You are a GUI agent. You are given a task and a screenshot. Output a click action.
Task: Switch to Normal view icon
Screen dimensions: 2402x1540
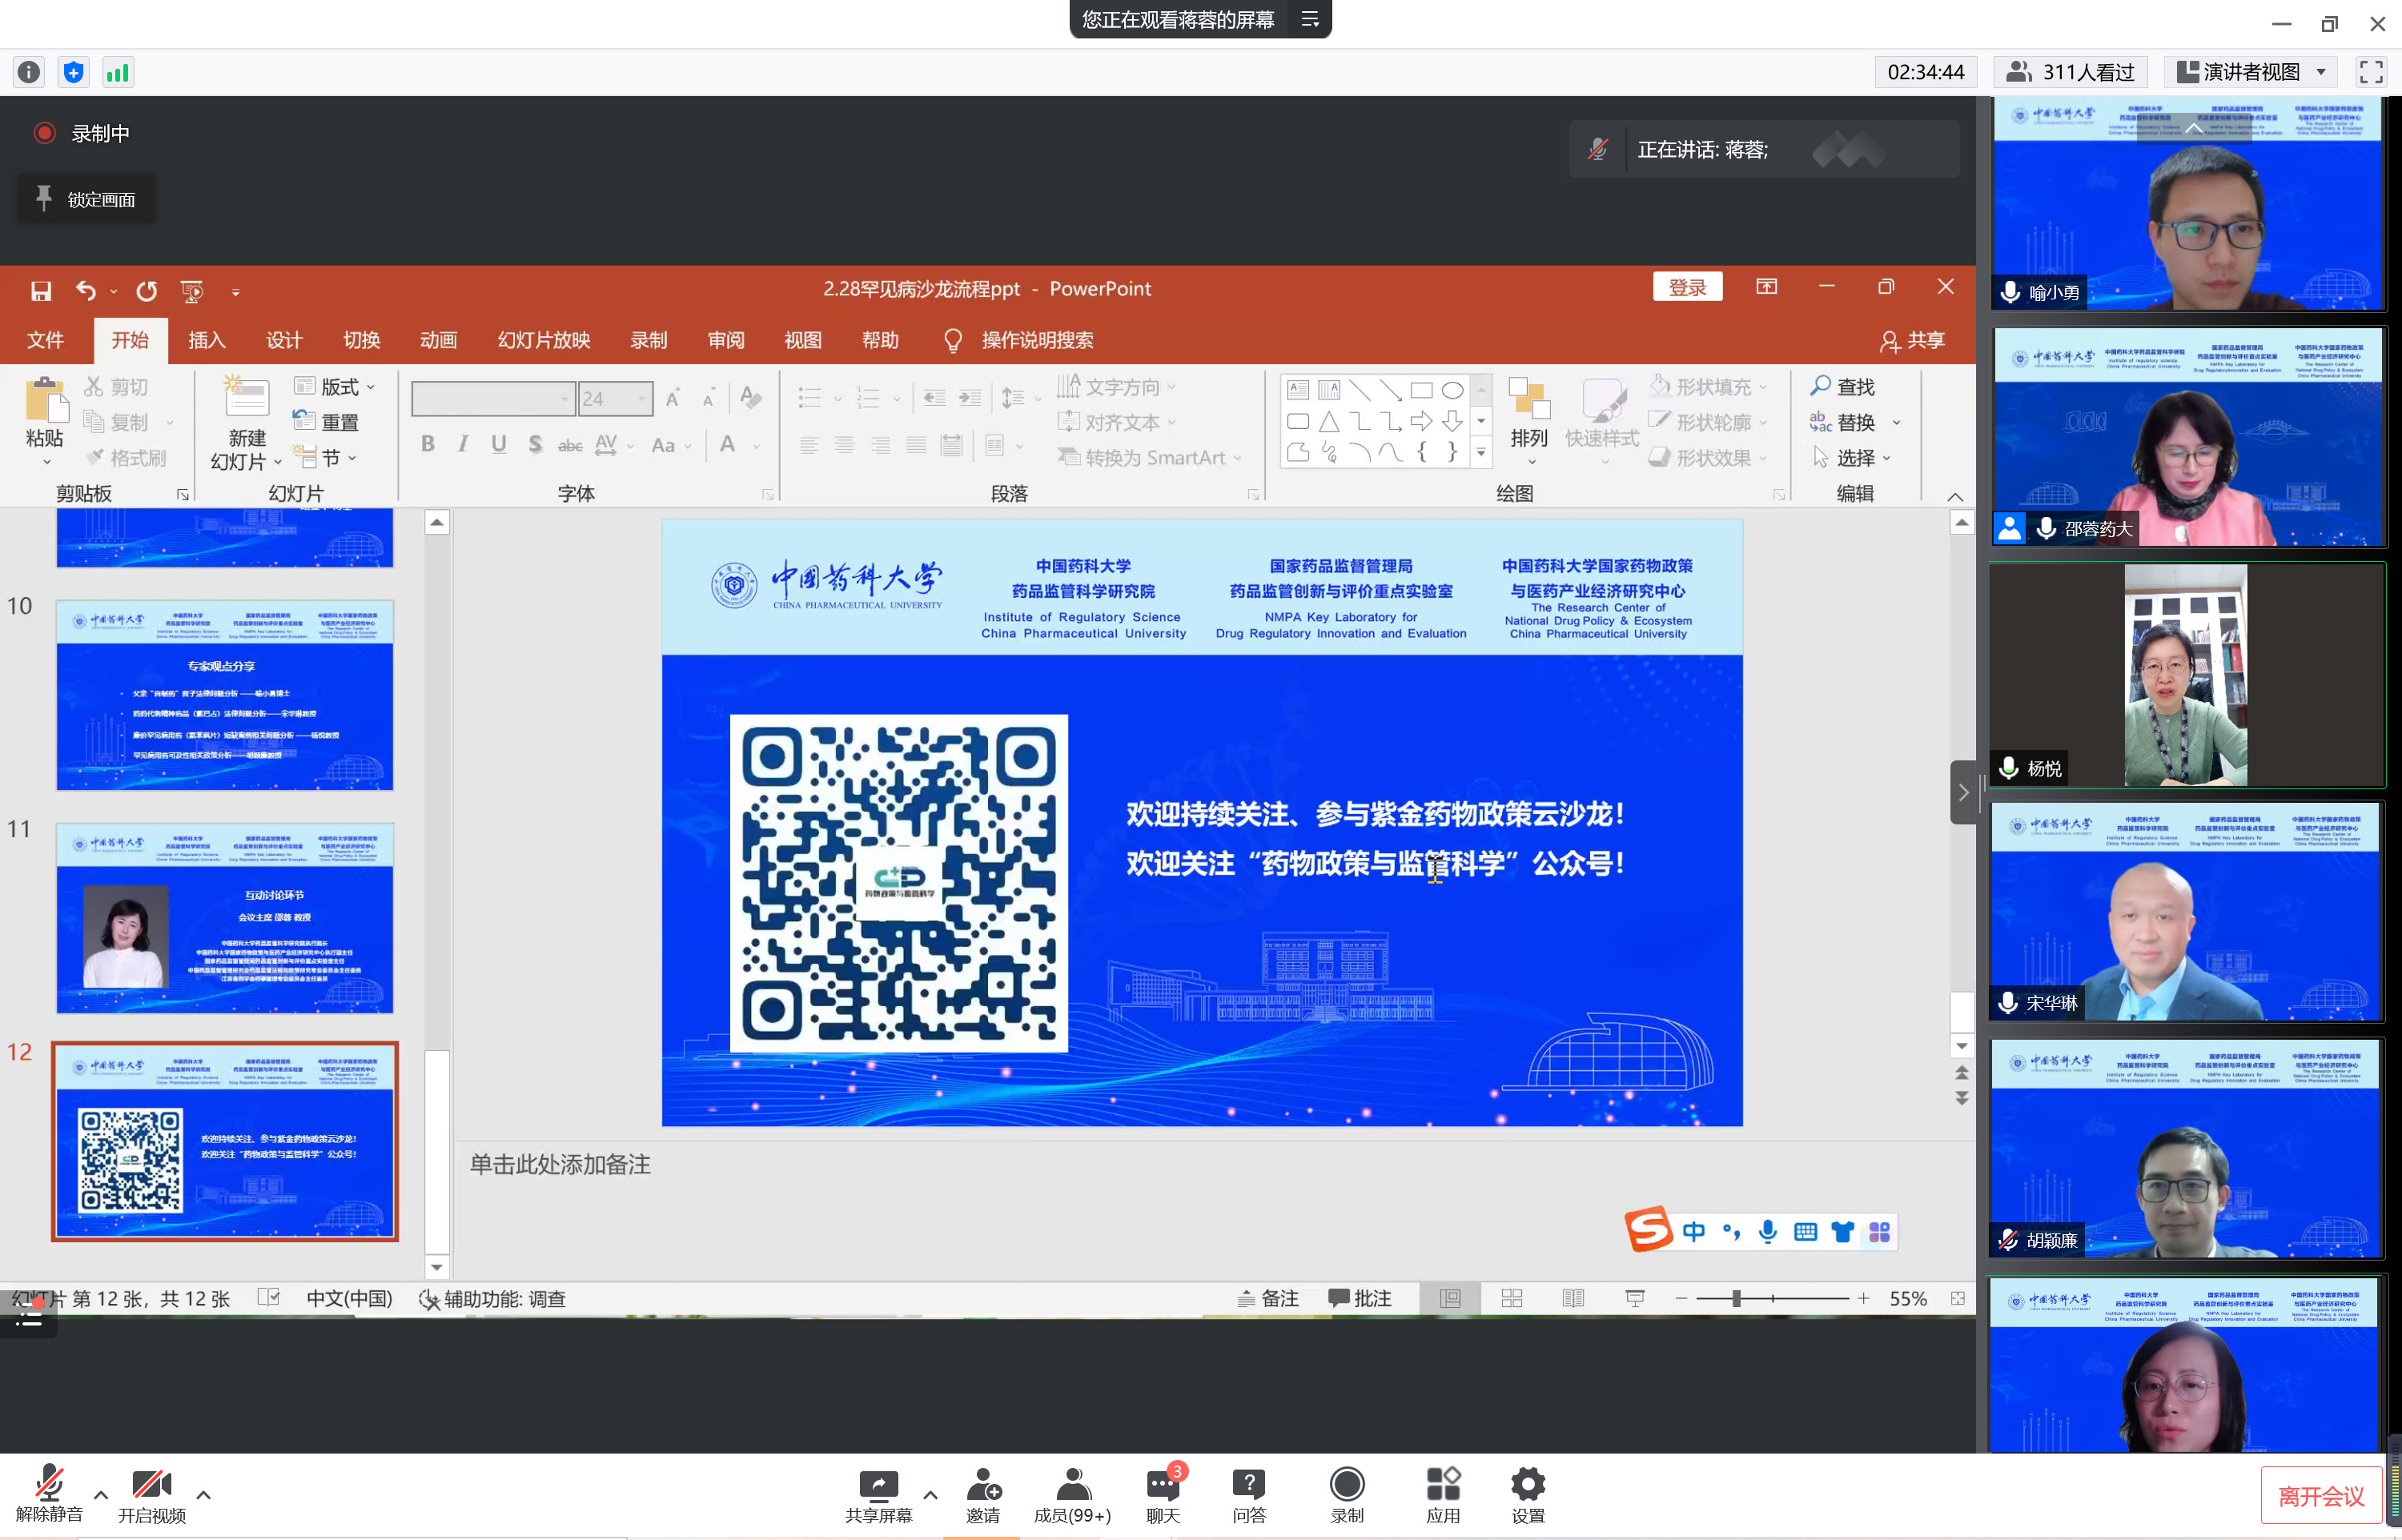(x=1450, y=1299)
